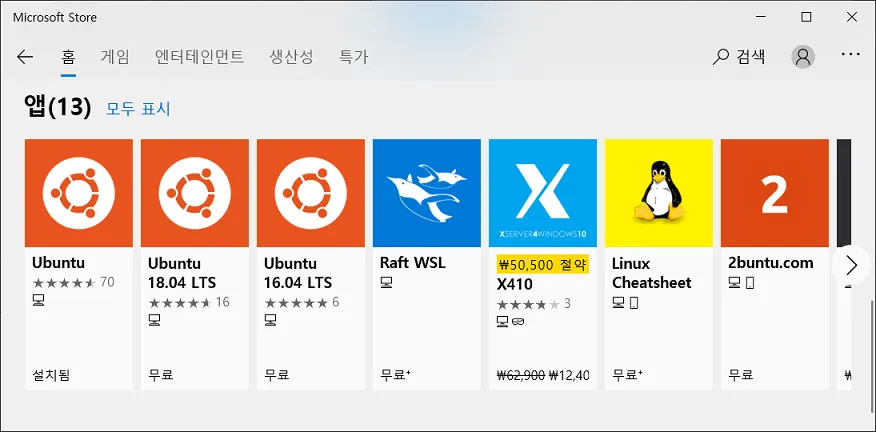Click the Ubuntu 16.04 LTS title text

coord(298,273)
